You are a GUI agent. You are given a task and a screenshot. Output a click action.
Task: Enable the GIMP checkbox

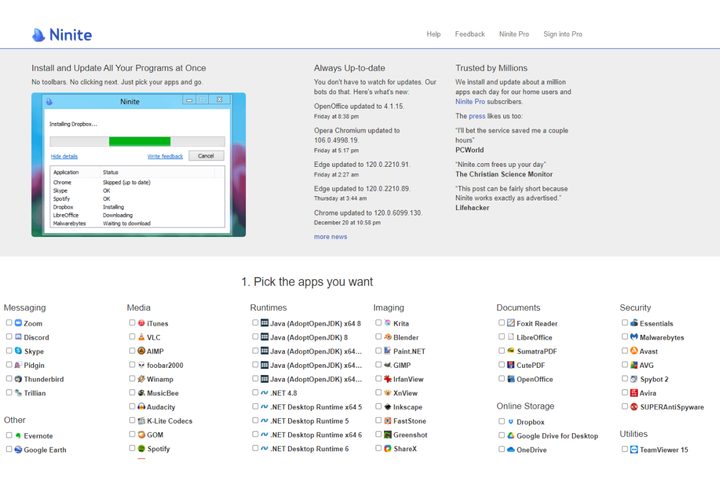378,366
